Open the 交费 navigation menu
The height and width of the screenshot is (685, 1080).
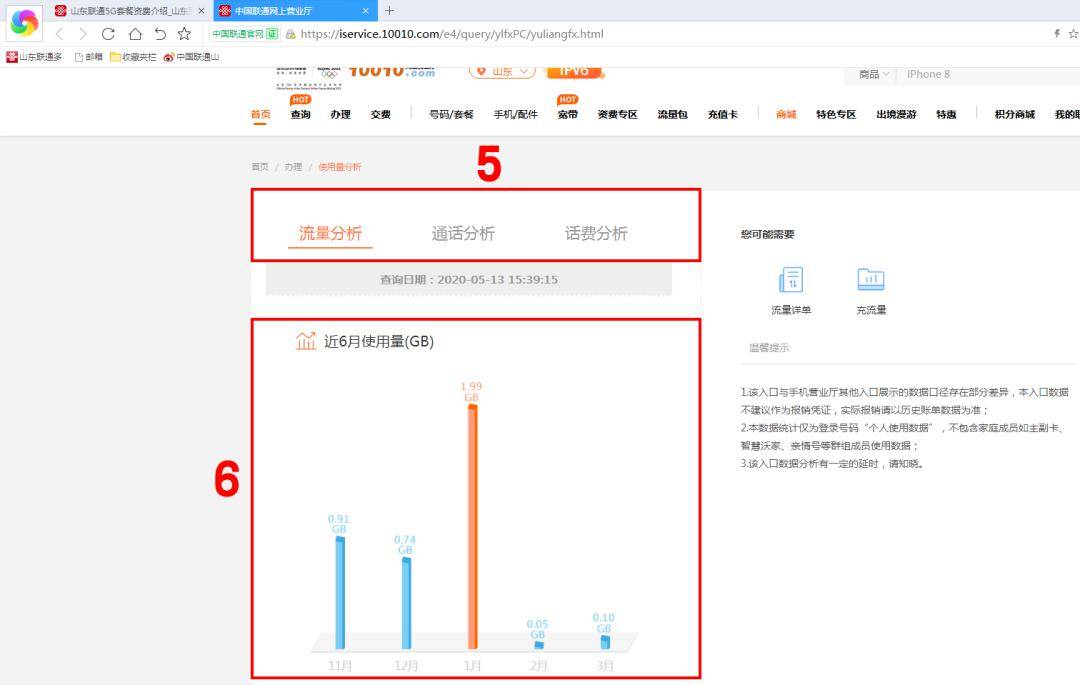click(381, 114)
